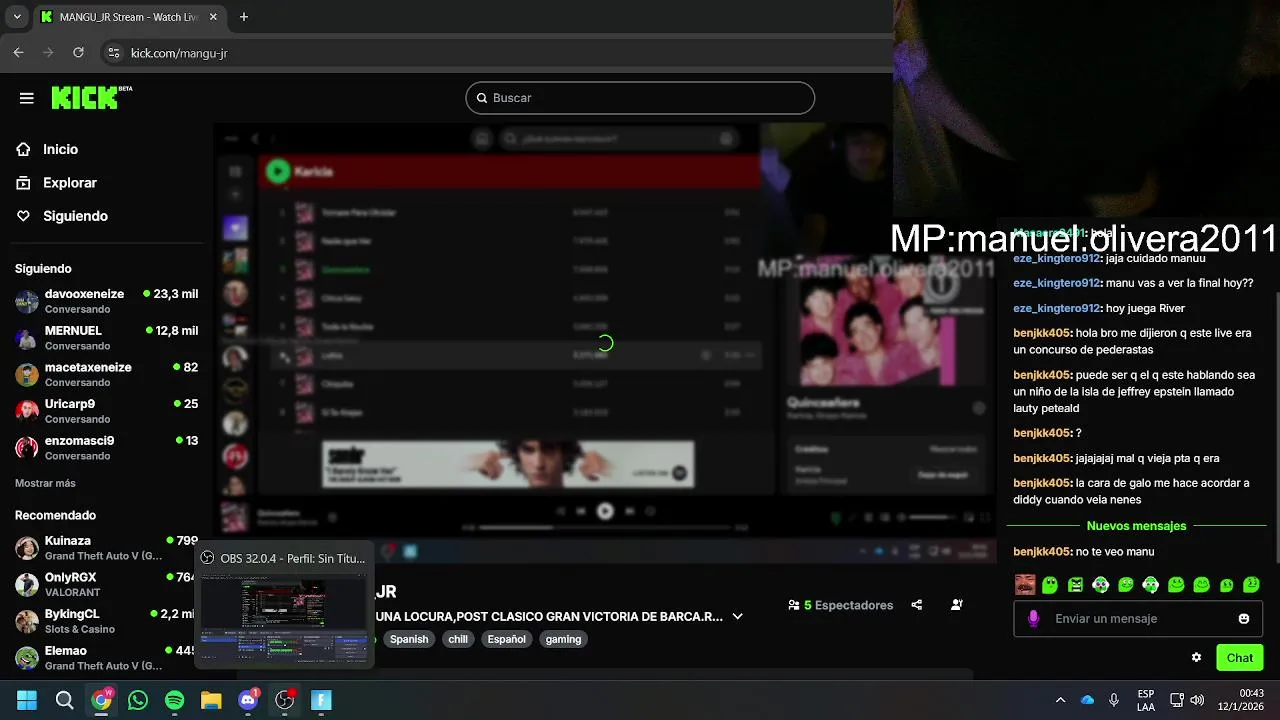Screen dimensions: 1280x720
Task: Open the emoji picker smiley
Action: (1244, 619)
